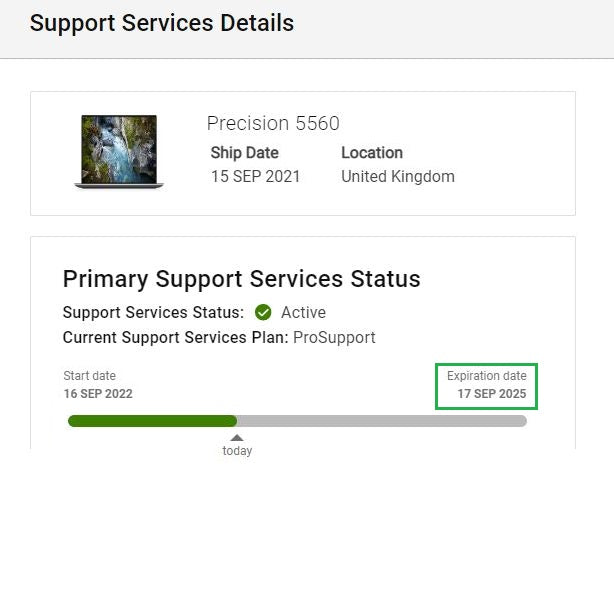Click the green portion of the progress bar
This screenshot has width=614, height=615.
tap(152, 421)
